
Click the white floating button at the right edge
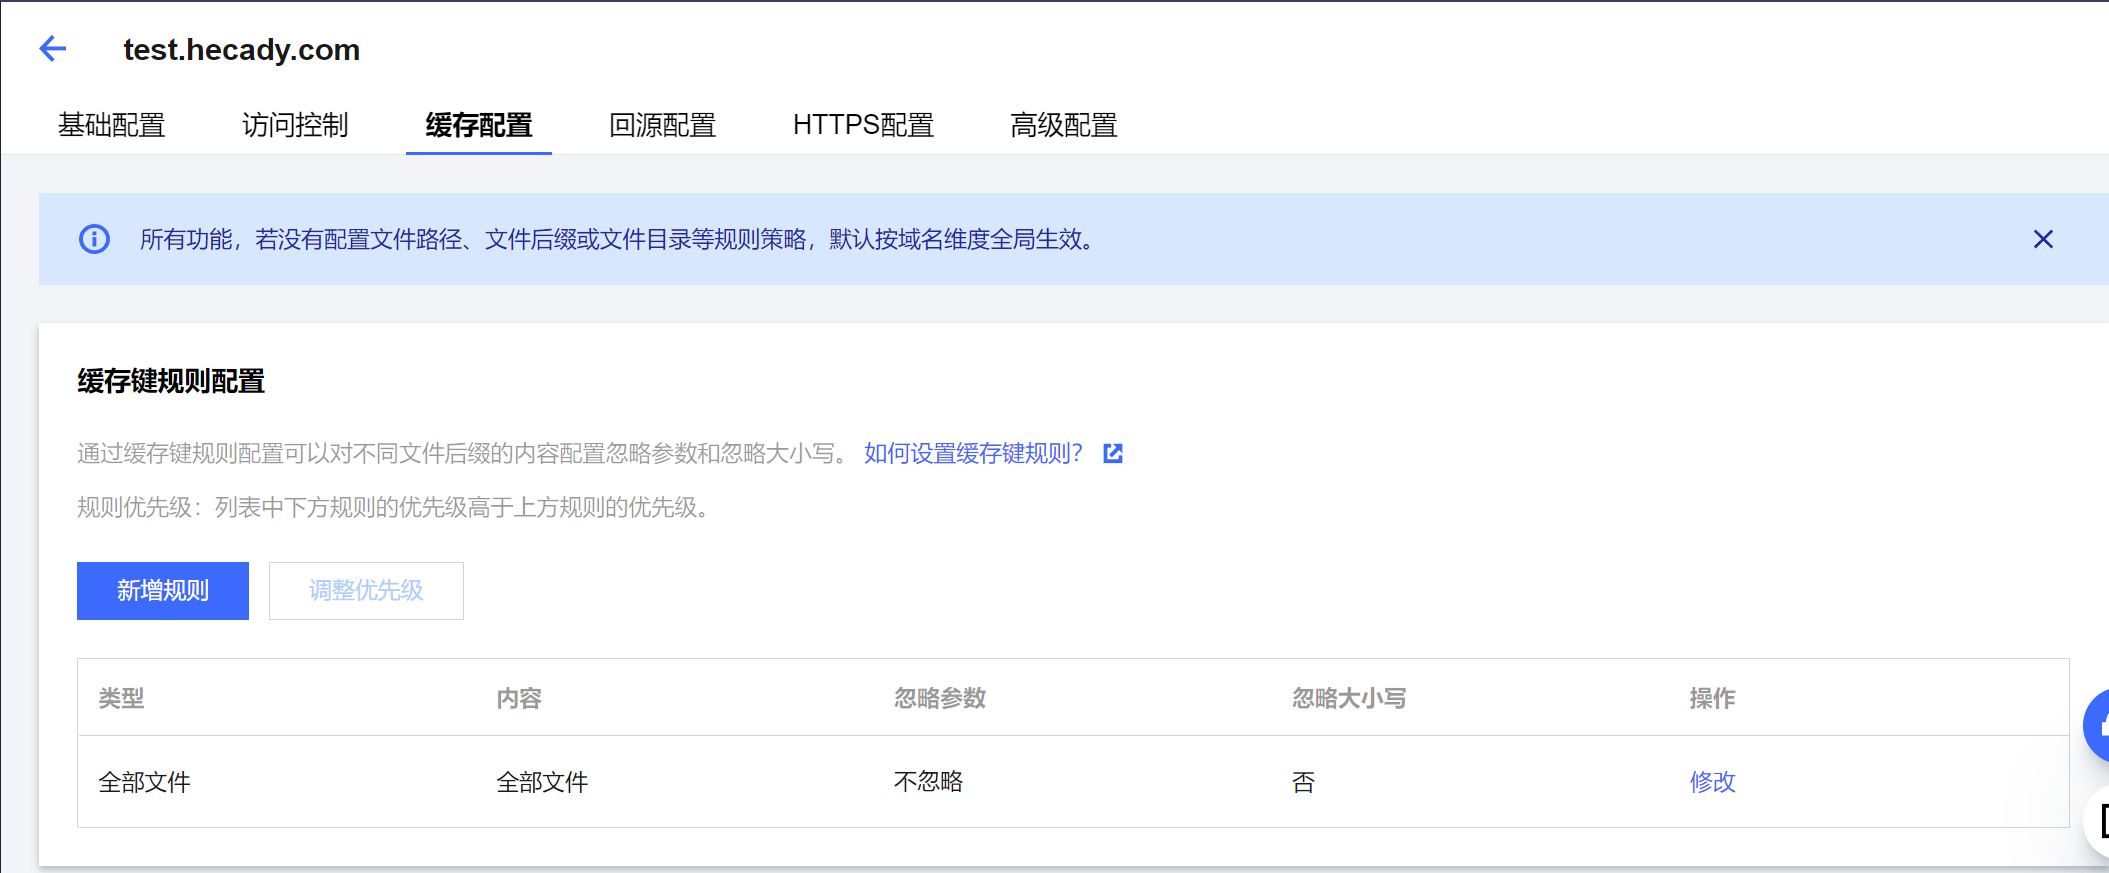pyautogui.click(x=2099, y=820)
